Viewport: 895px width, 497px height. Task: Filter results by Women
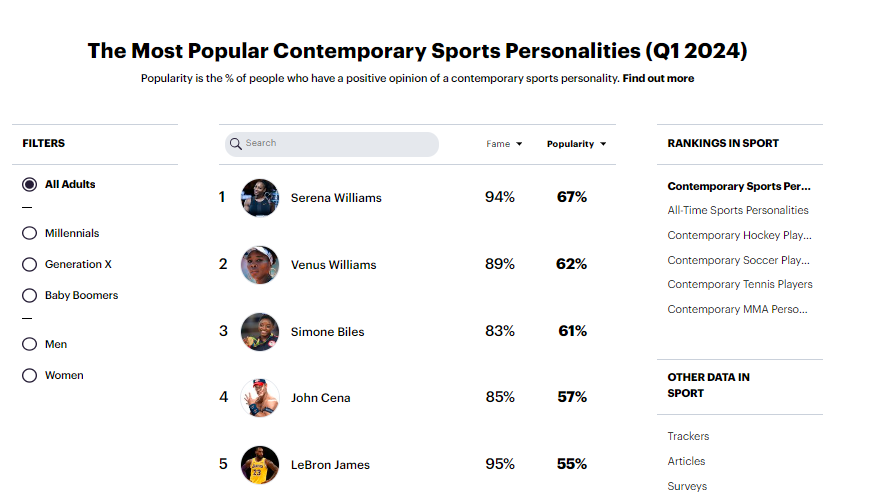[29, 376]
